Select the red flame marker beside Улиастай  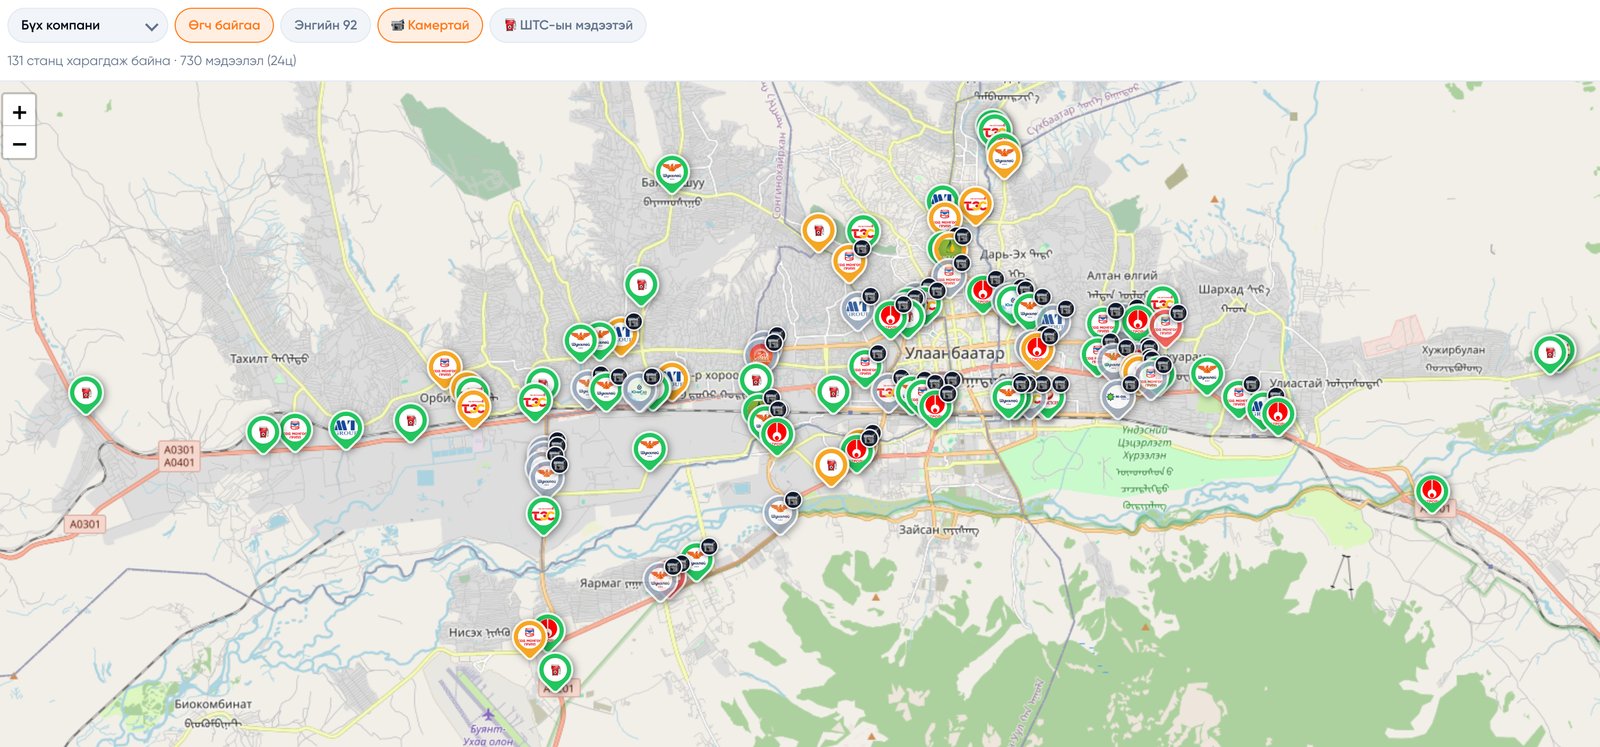tap(1278, 414)
